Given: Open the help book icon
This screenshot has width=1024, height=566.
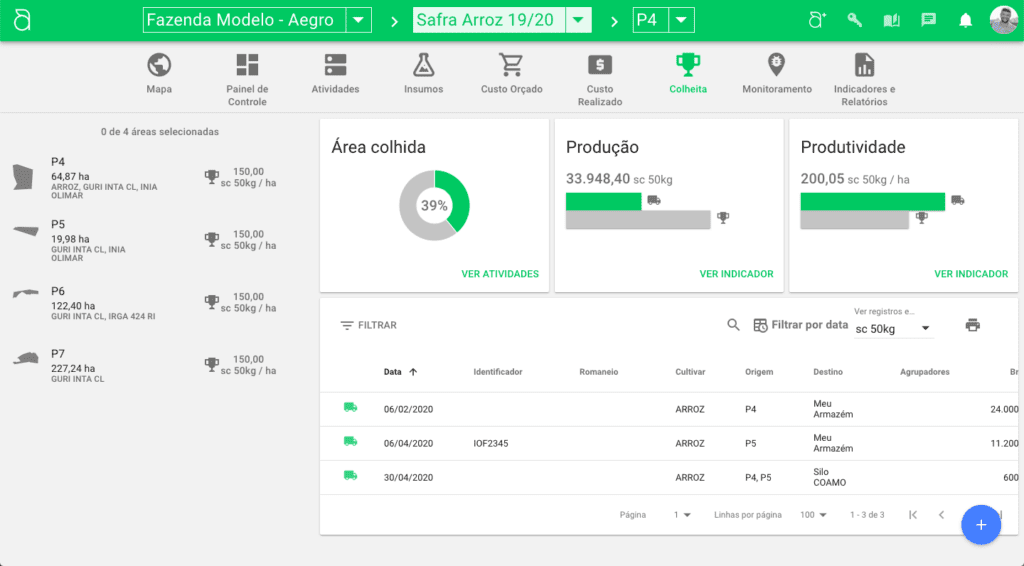Looking at the screenshot, I should pos(891,20).
